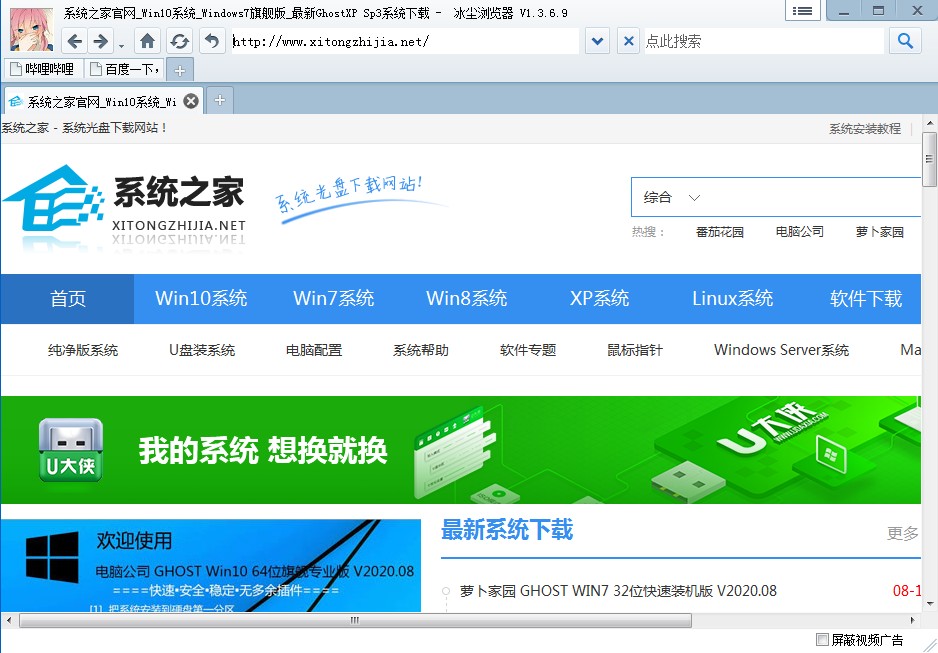Viewport: 938px width, 653px height.
Task: Click the vertical scrollbar thumb
Action: (x=929, y=160)
